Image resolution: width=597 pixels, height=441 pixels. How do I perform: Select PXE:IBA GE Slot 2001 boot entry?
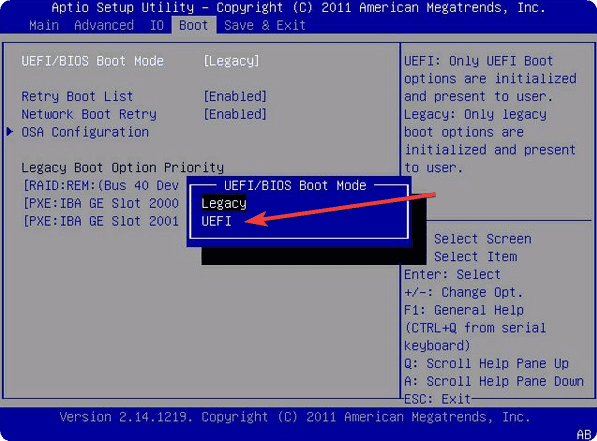coord(101,221)
